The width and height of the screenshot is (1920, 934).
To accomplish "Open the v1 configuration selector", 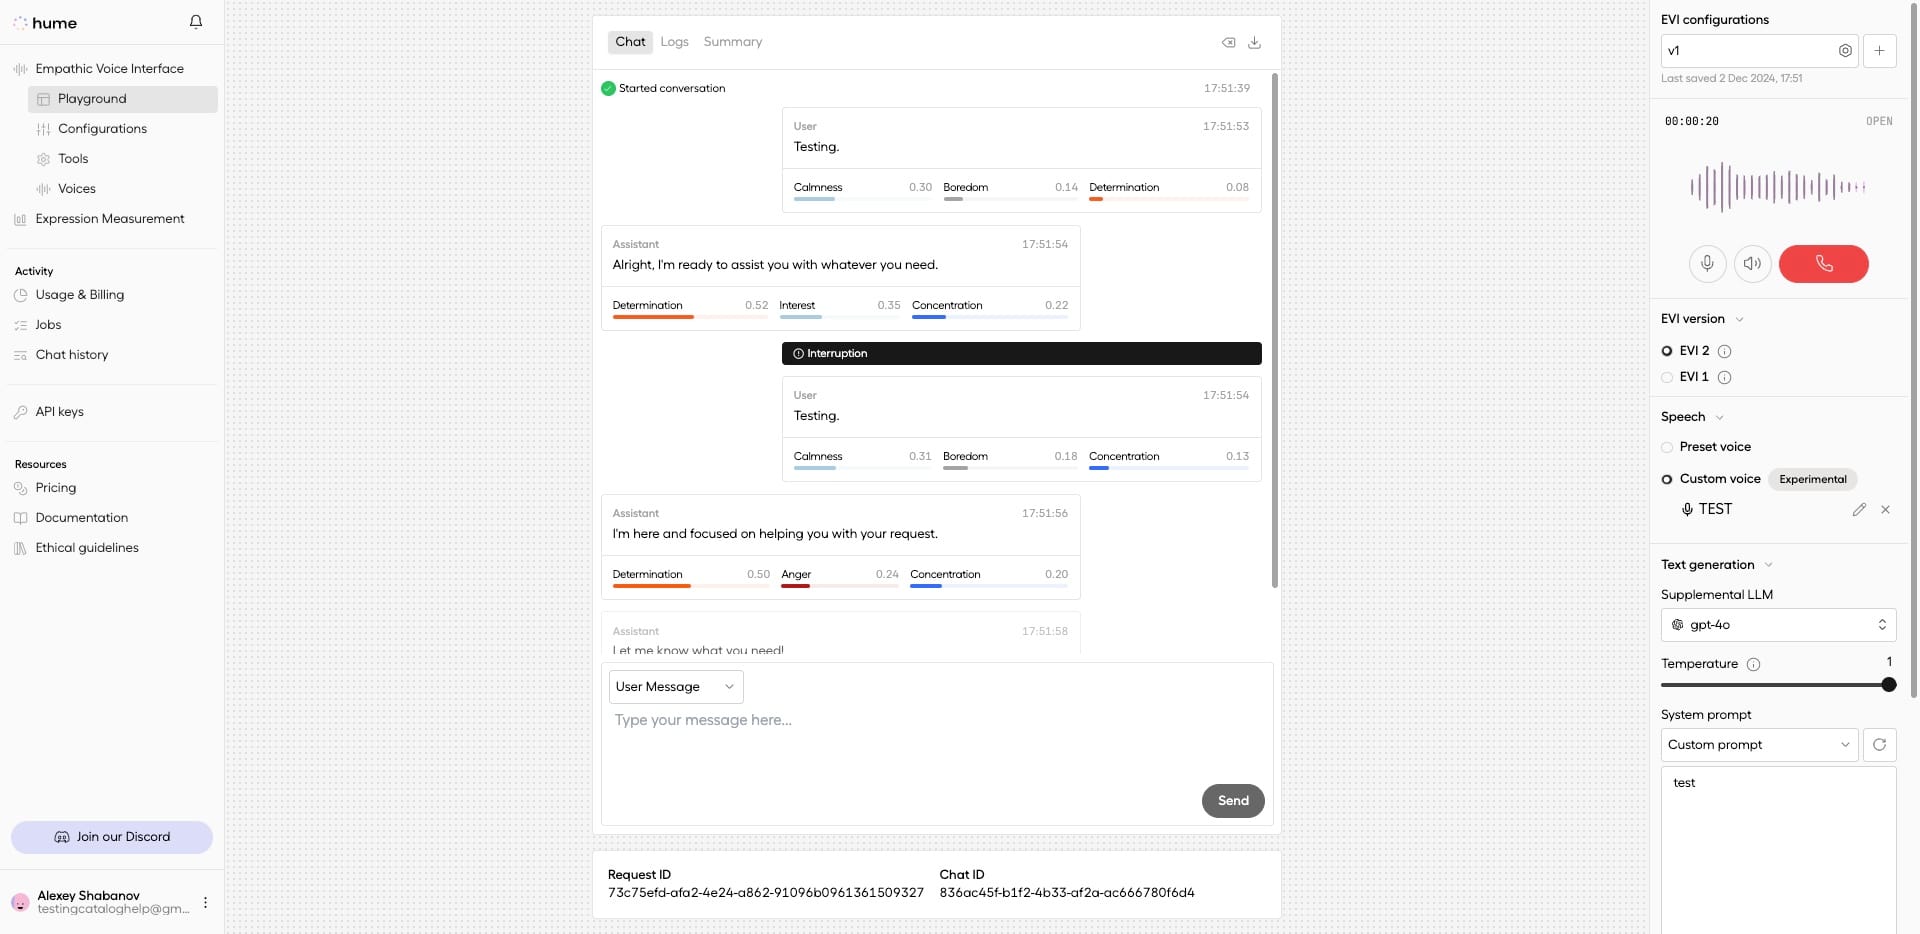I will [1759, 50].
